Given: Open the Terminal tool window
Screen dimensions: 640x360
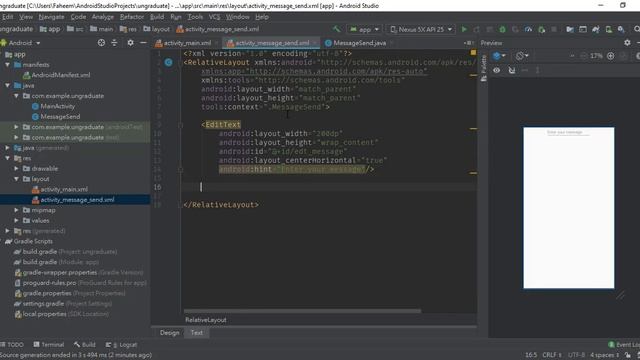Looking at the screenshot, I should pos(49,344).
